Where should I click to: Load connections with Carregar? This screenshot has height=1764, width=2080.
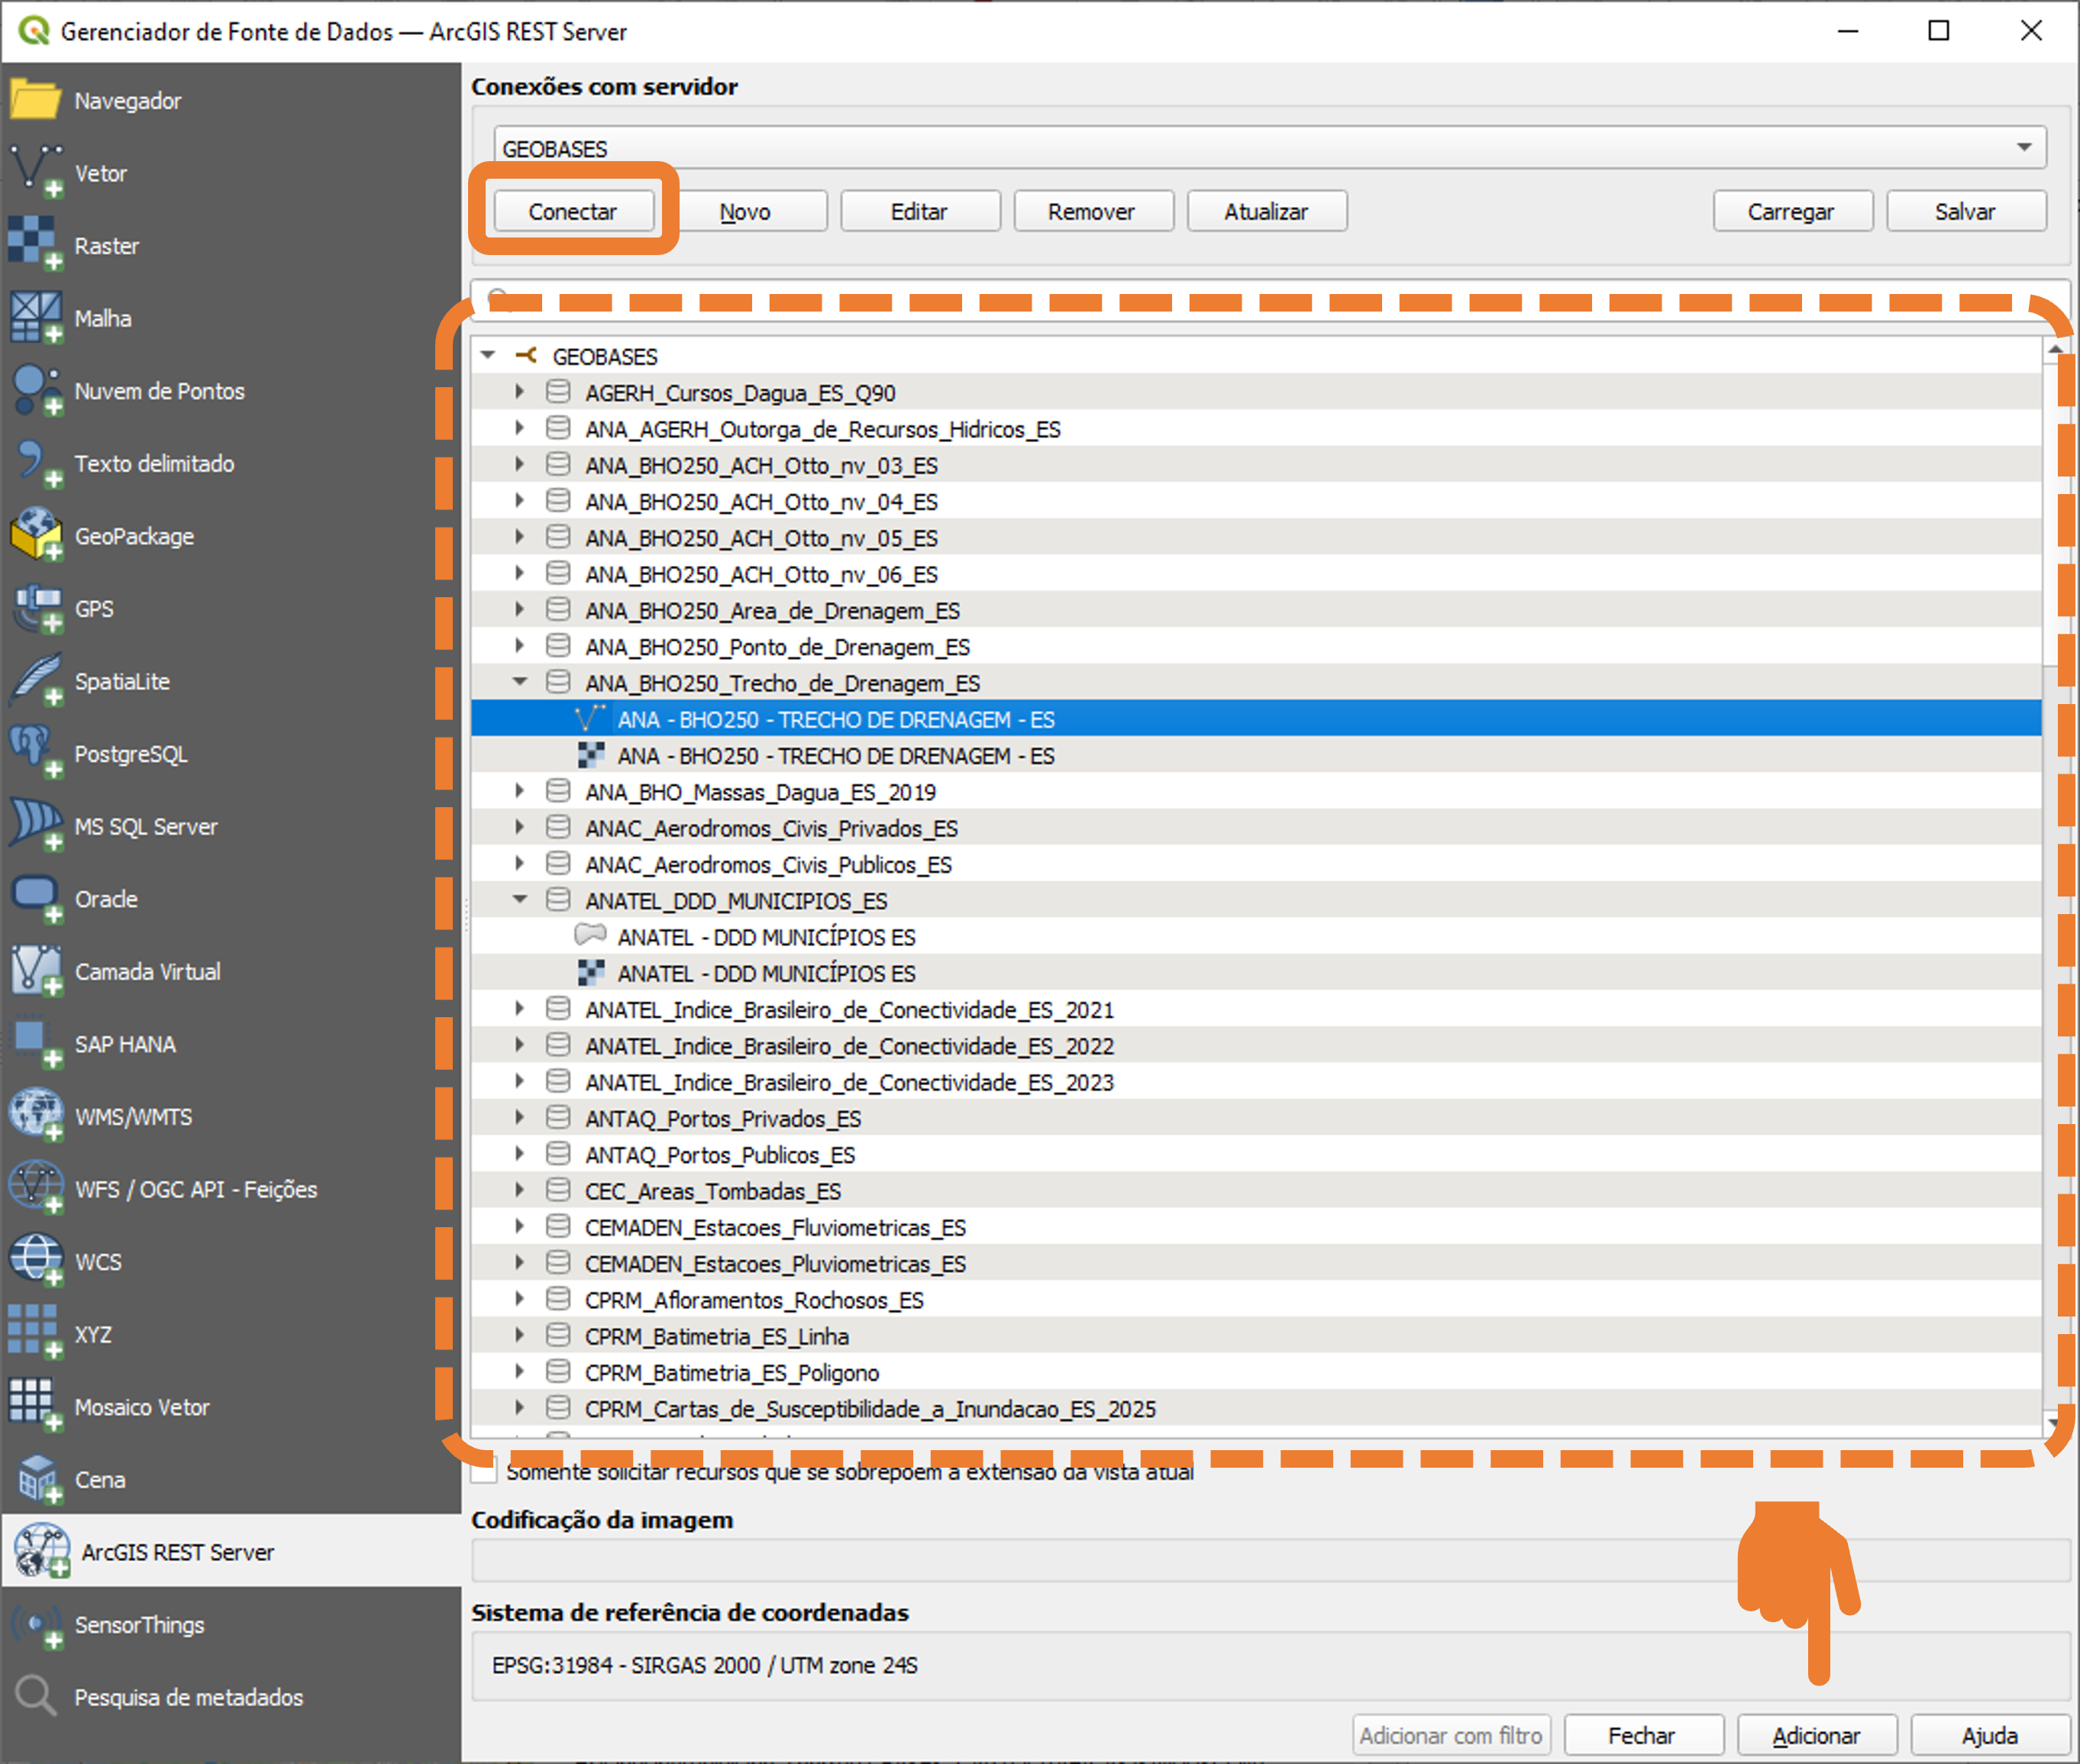[x=1792, y=211]
